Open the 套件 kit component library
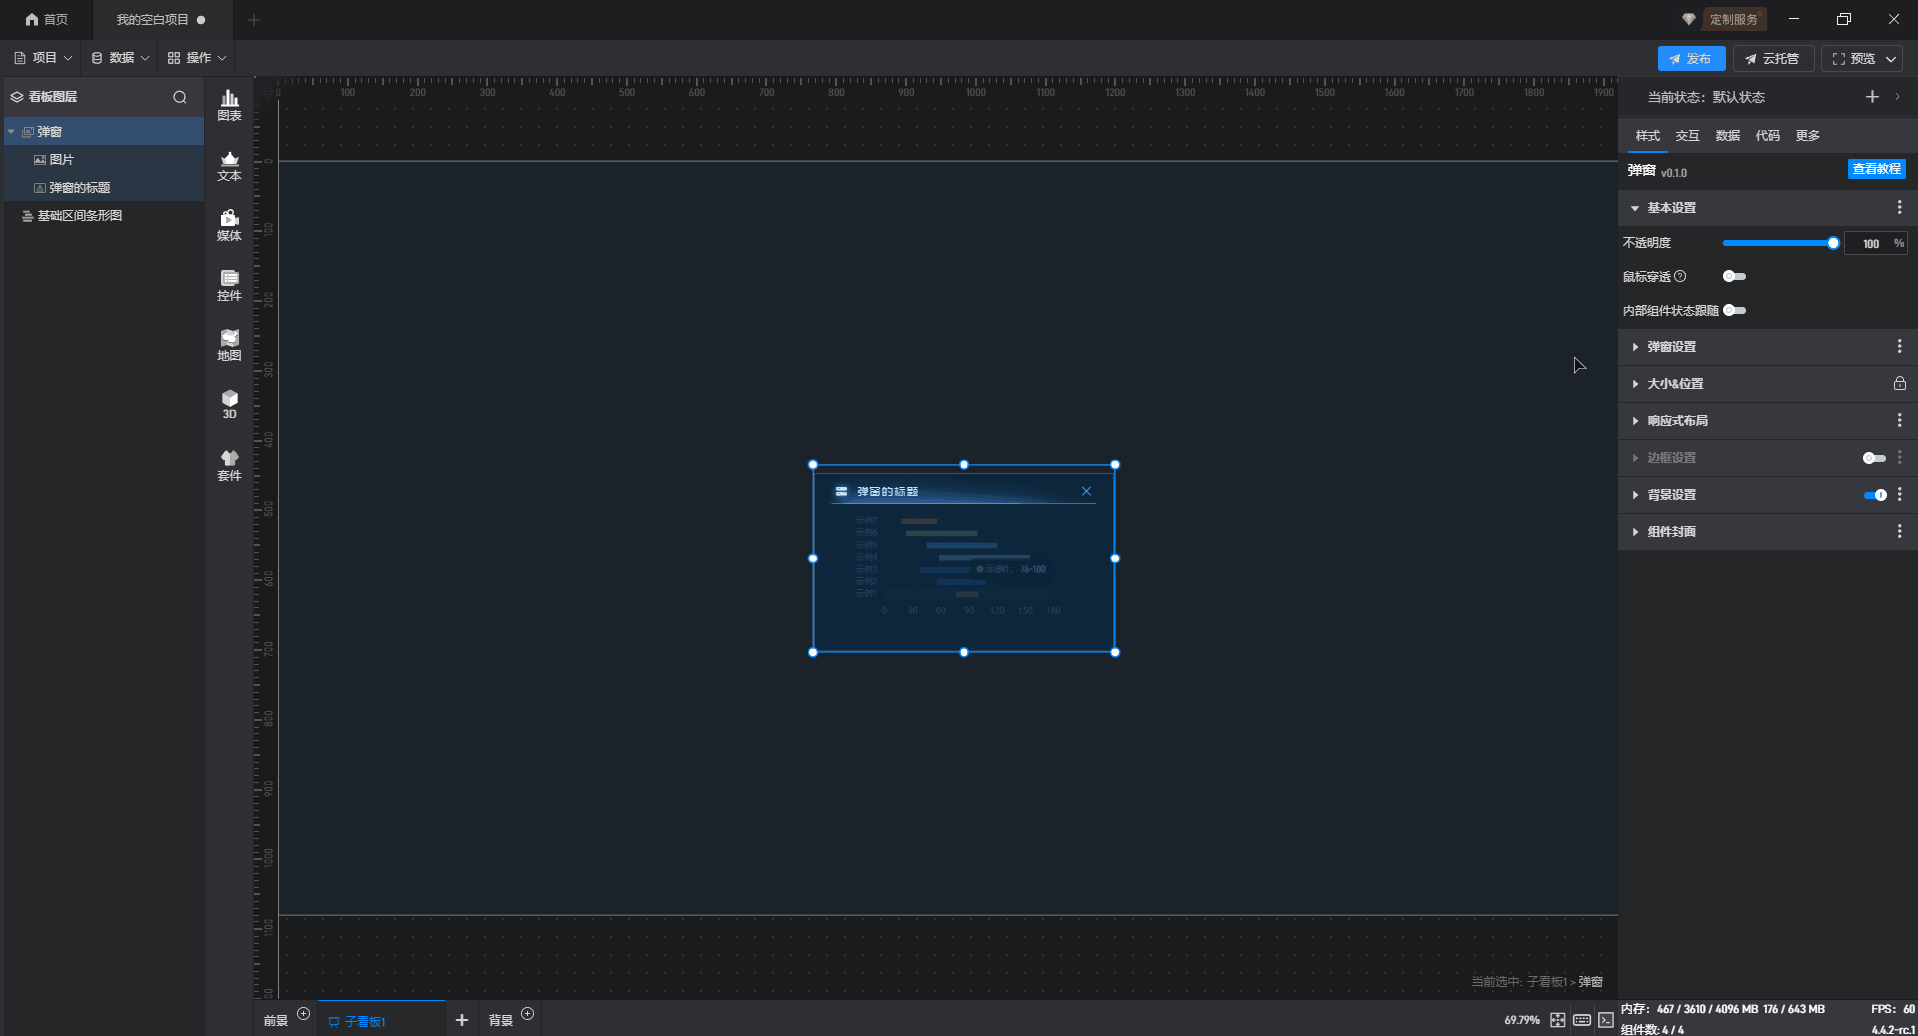This screenshot has width=1918, height=1036. (x=229, y=466)
